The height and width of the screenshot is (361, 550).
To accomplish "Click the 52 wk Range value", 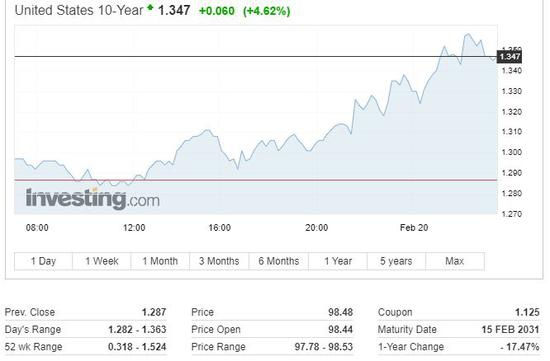I will [137, 347].
